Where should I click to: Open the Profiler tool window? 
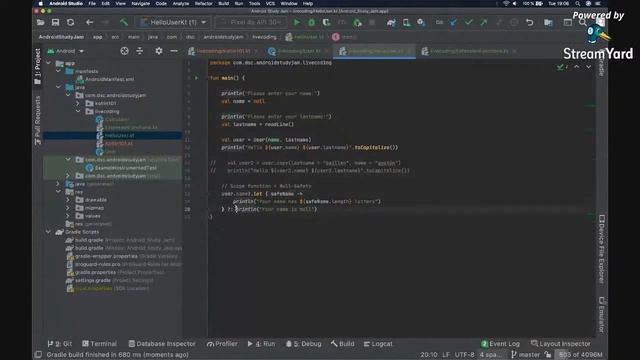coord(222,344)
